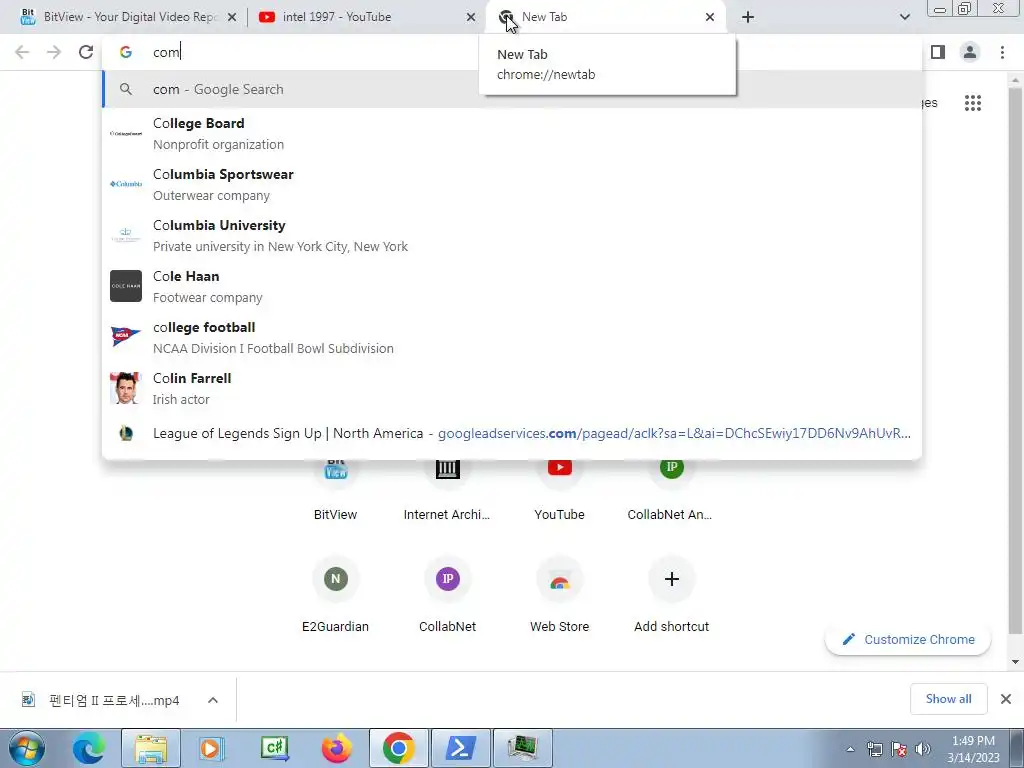Image resolution: width=1024 pixels, height=768 pixels.
Task: Click the volume speaker tray icon
Action: coord(923,749)
